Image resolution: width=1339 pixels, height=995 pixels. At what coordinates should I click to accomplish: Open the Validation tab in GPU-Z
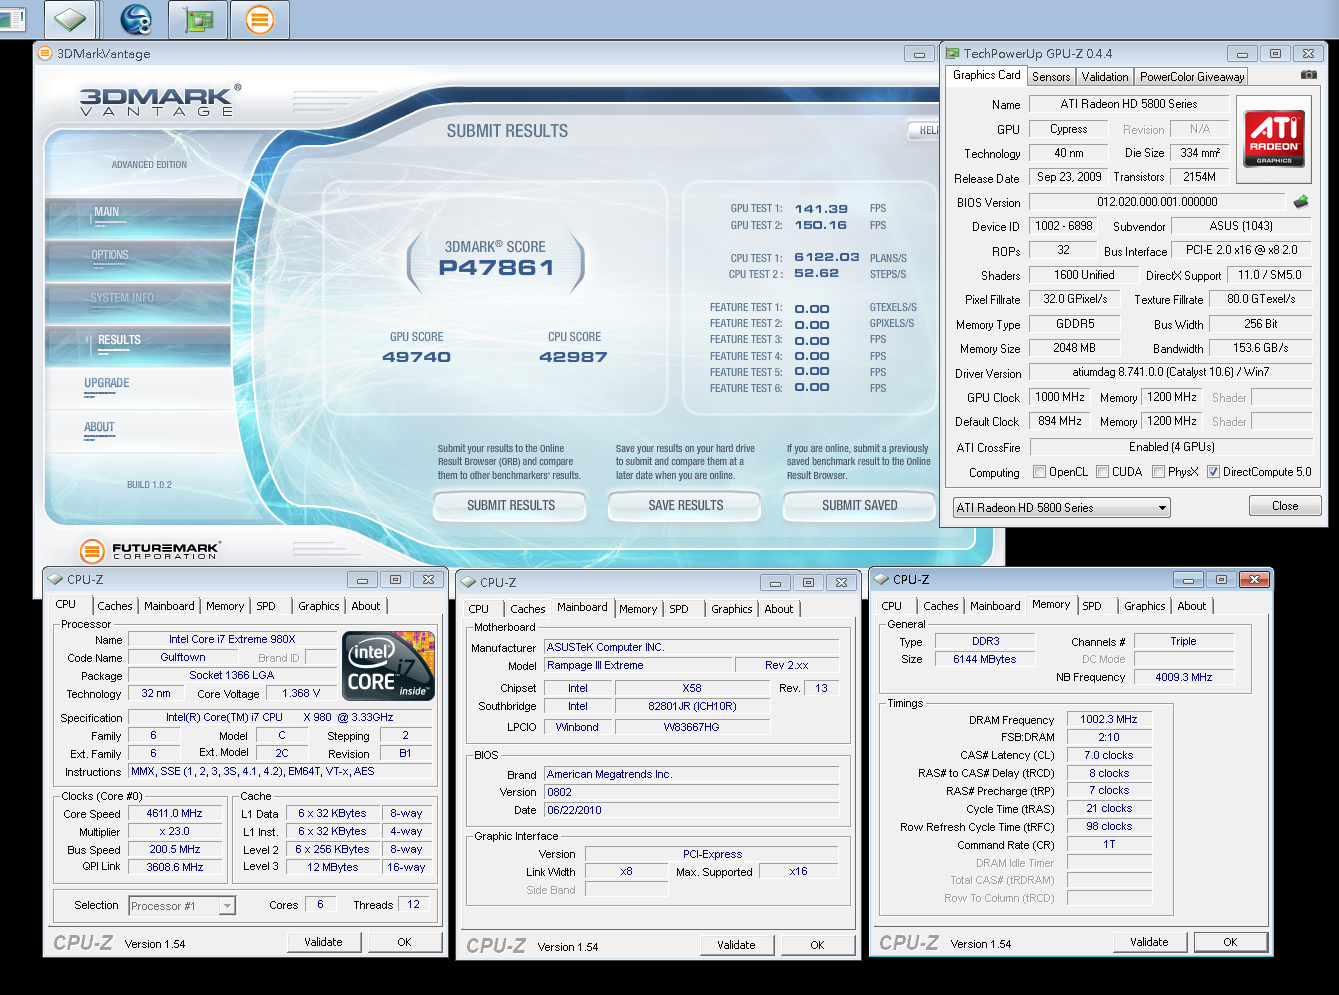click(x=1105, y=76)
